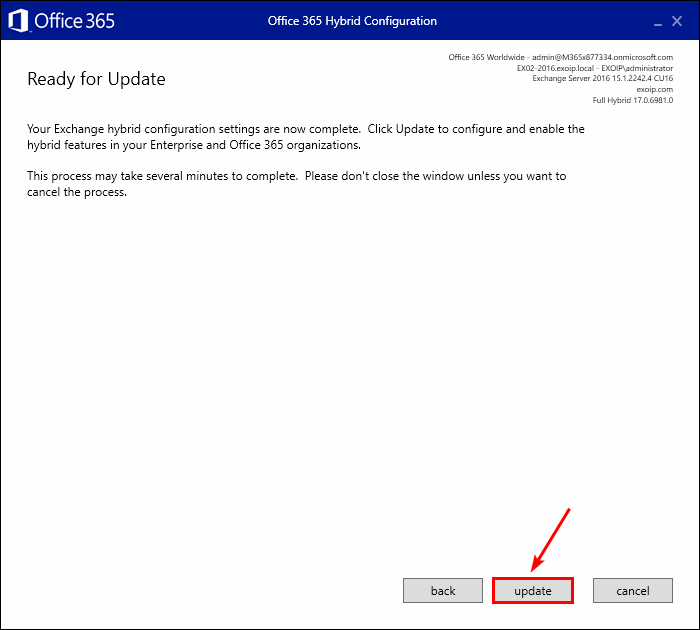This screenshot has width=700, height=630.
Task: Select the admin@M365x877334.onmicrosoft.com account text
Action: pyautogui.click(x=602, y=57)
